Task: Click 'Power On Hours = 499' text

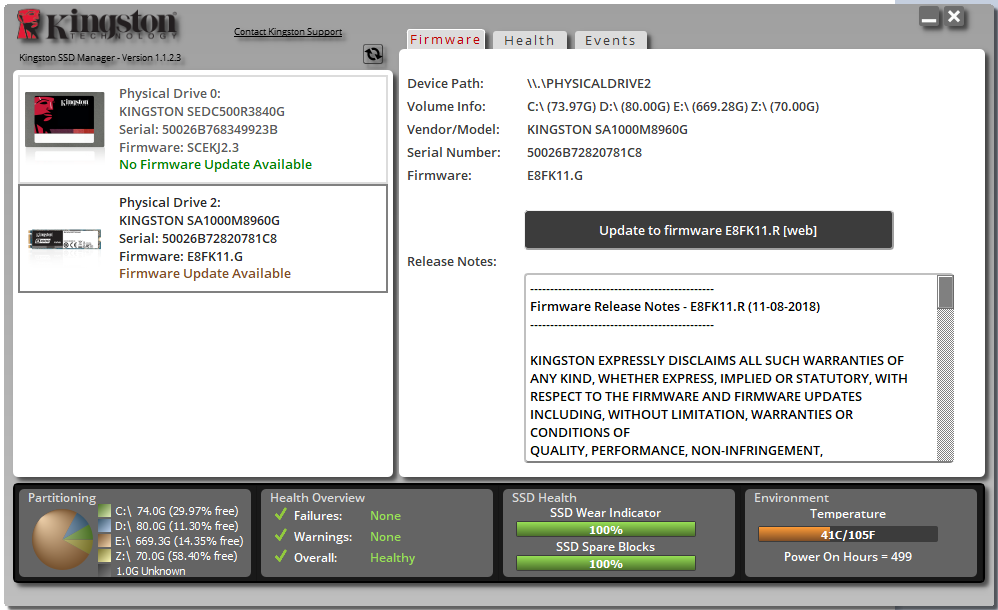Action: coord(848,557)
